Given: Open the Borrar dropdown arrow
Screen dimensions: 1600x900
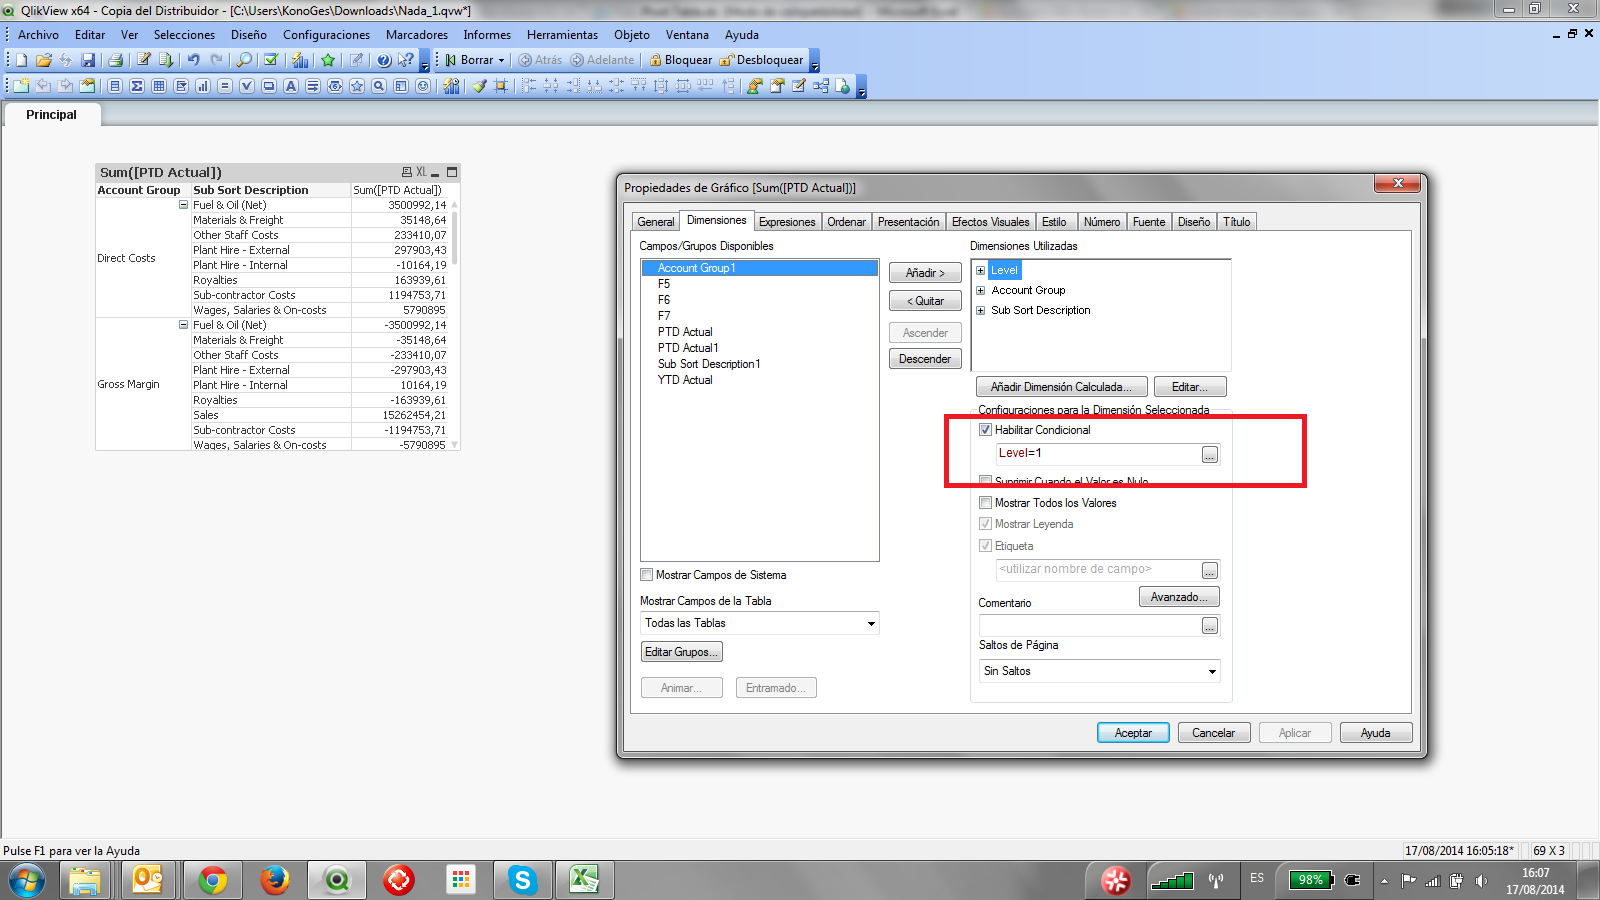Looking at the screenshot, I should coord(502,60).
